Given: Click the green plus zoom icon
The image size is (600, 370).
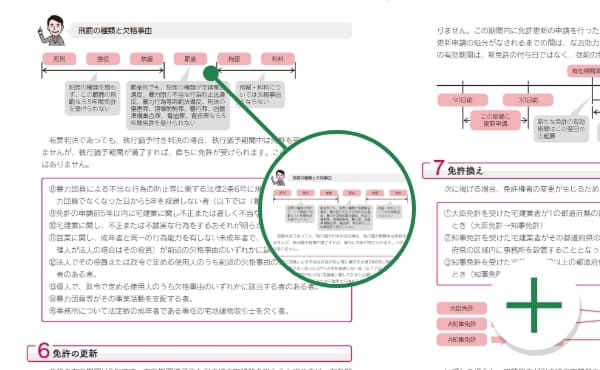Looking at the screenshot, I should tap(534, 305).
